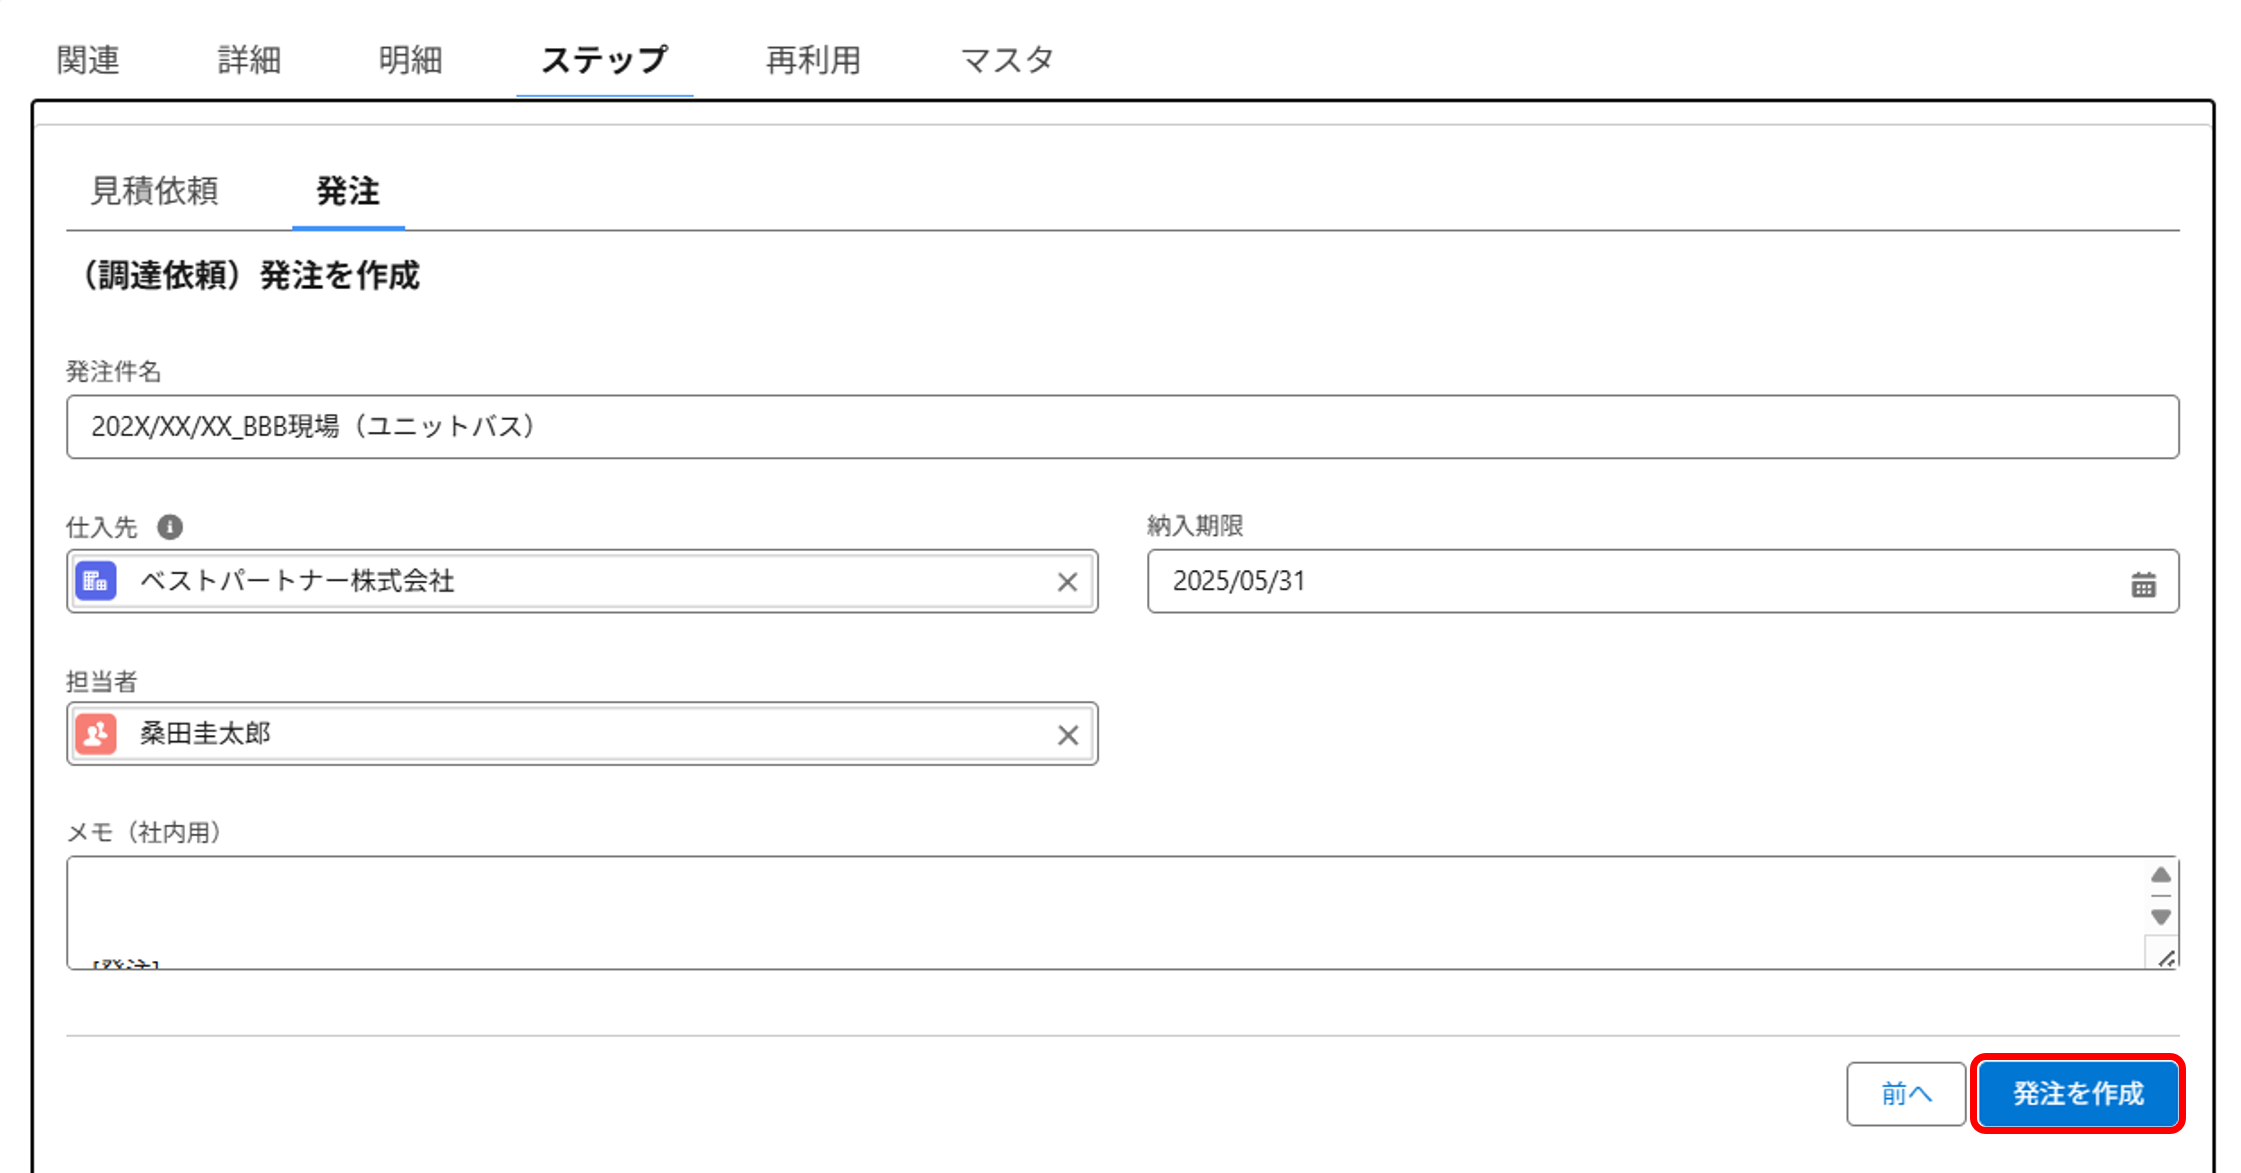Select the 発注 sub-tab

(348, 190)
